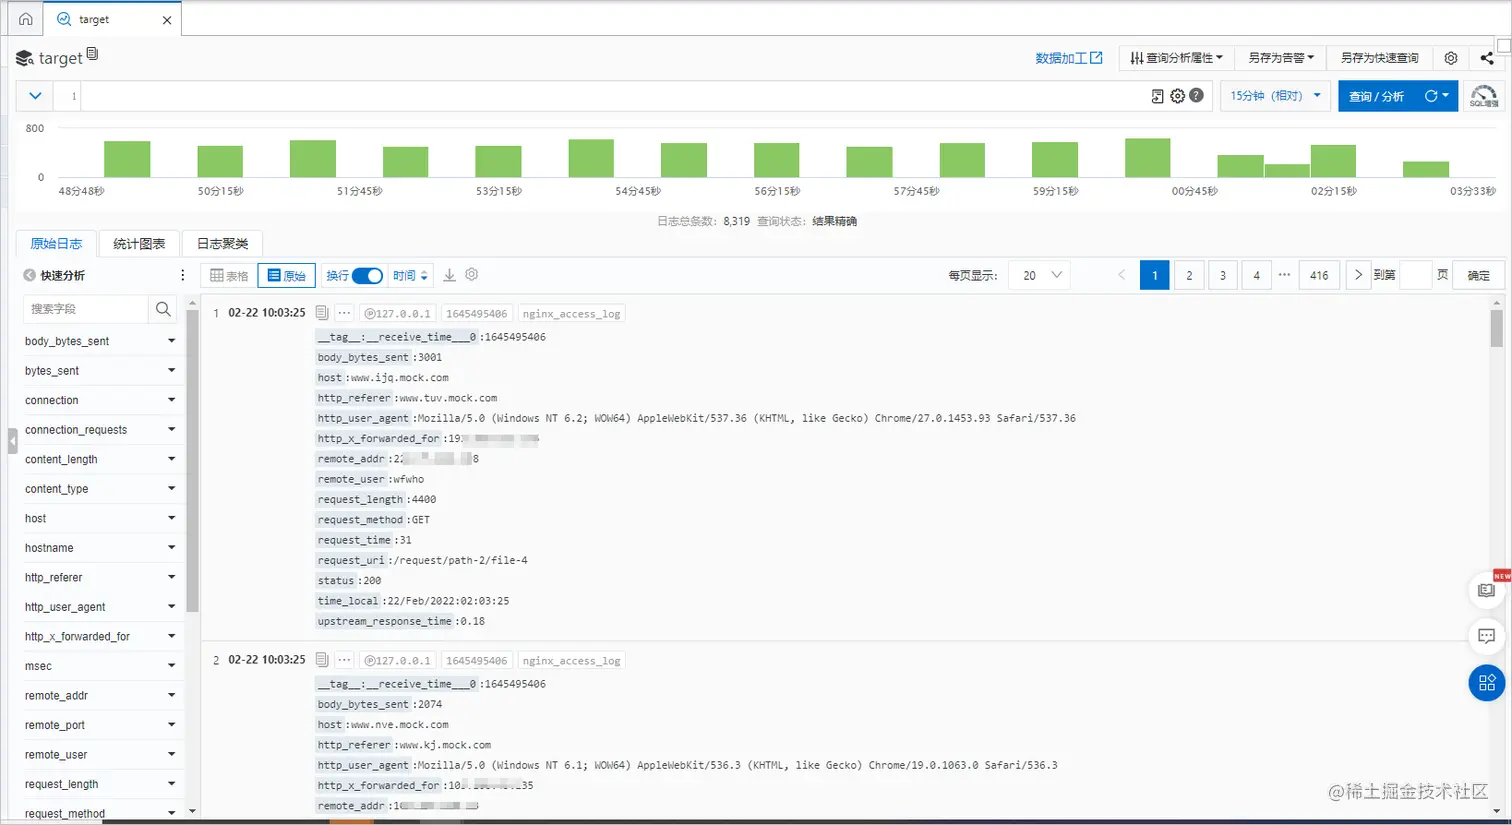The width and height of the screenshot is (1512, 825).
Task: Open more options of log entry 1
Action: pos(344,313)
